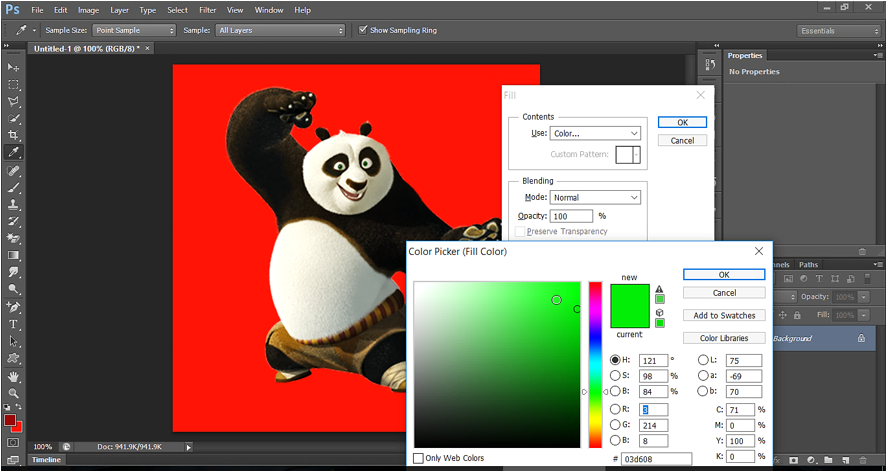Open the Timeline tab
Screen dimensions: 887x472
[x=46, y=460]
